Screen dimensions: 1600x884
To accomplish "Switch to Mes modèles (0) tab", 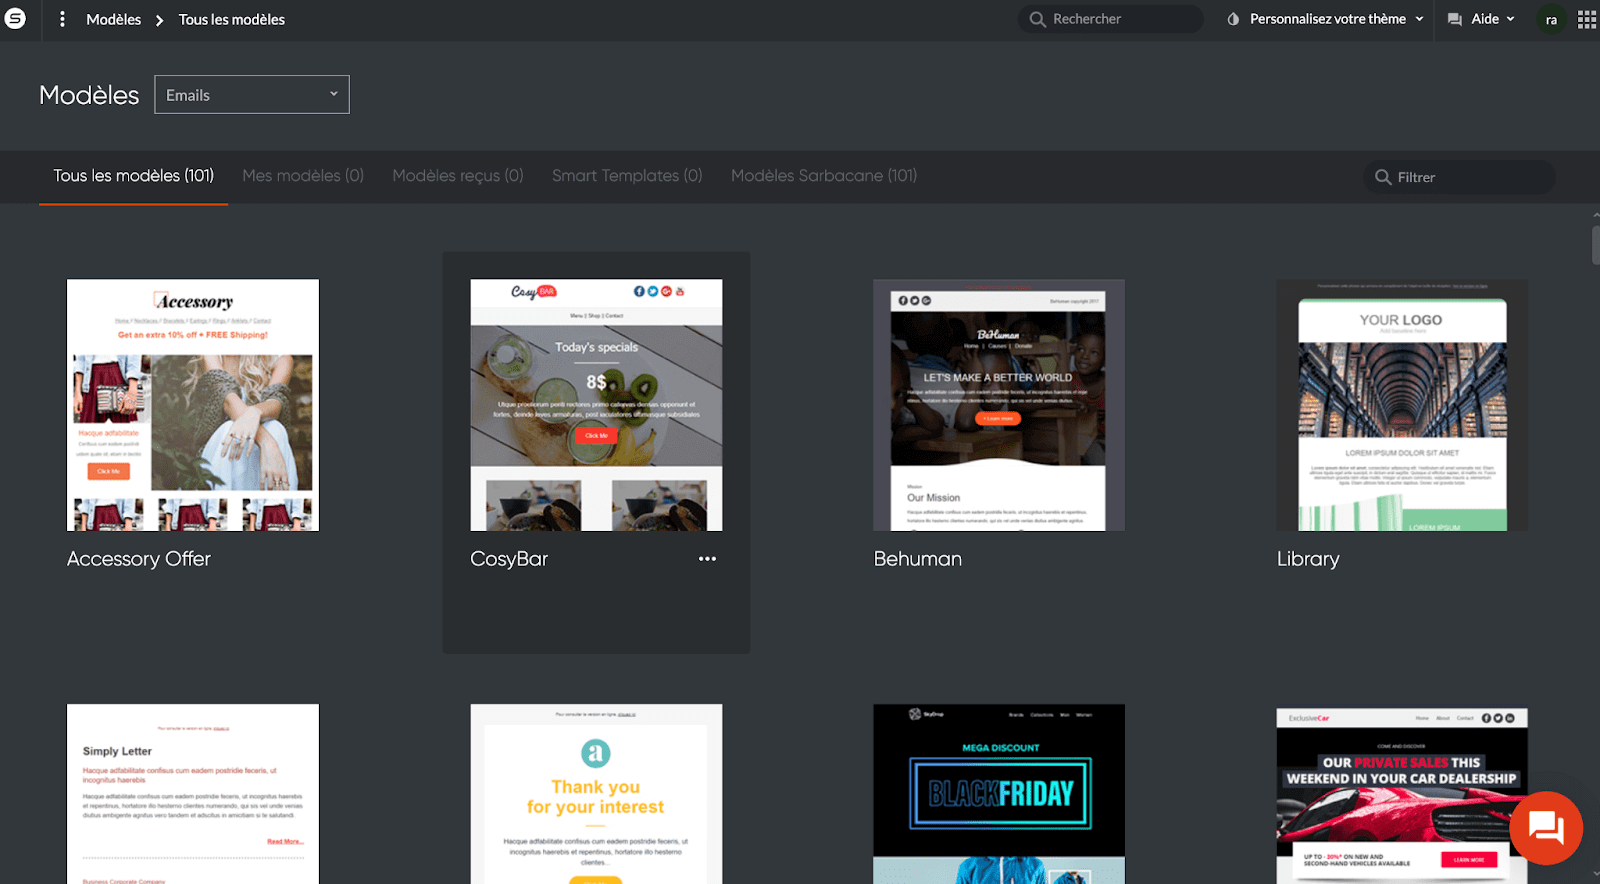I will [x=303, y=176].
